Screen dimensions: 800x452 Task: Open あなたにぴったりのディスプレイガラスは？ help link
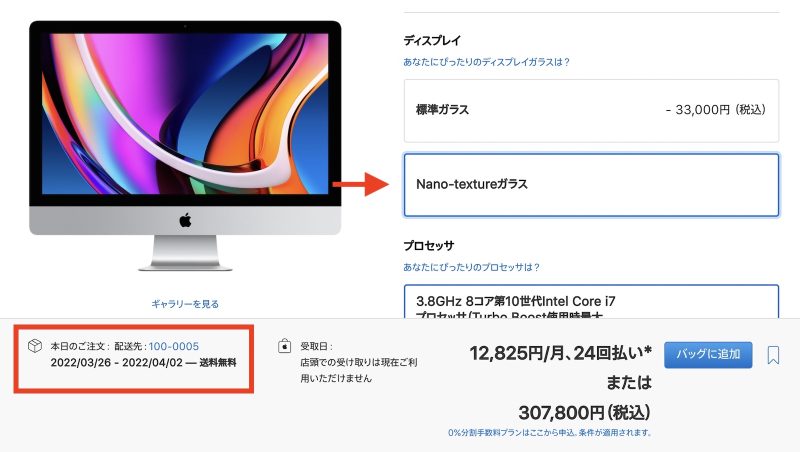pos(486,62)
